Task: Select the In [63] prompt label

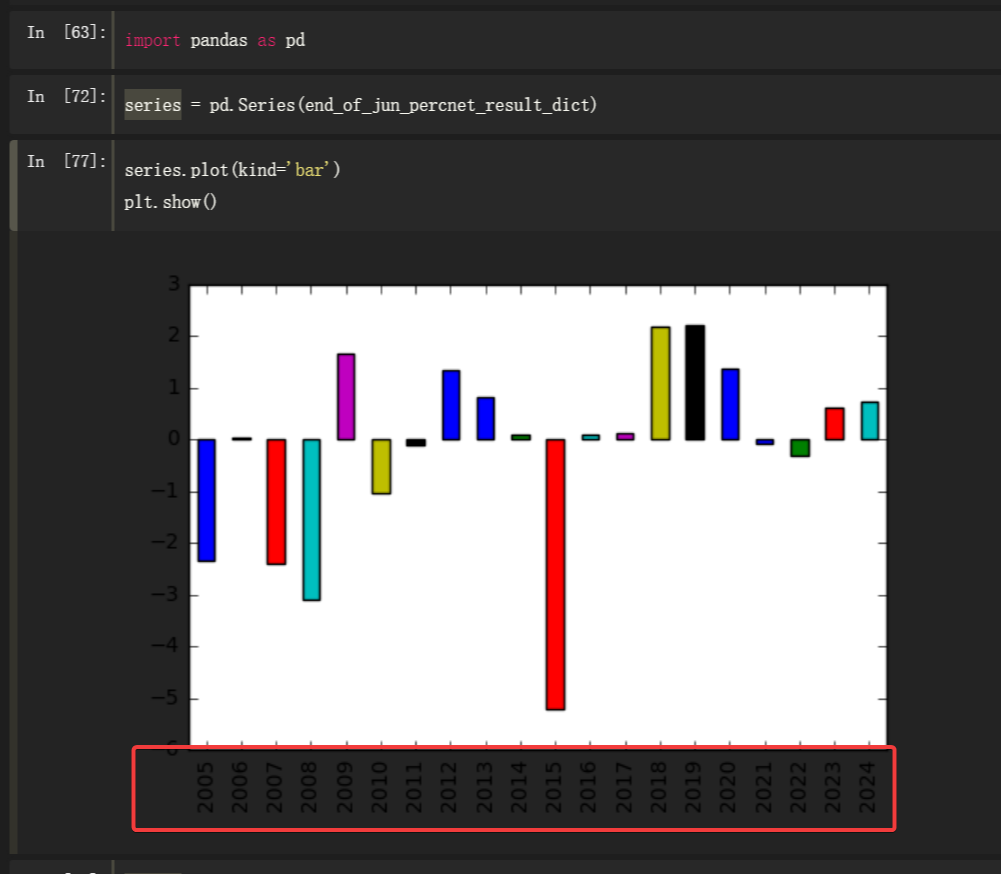Action: point(66,32)
